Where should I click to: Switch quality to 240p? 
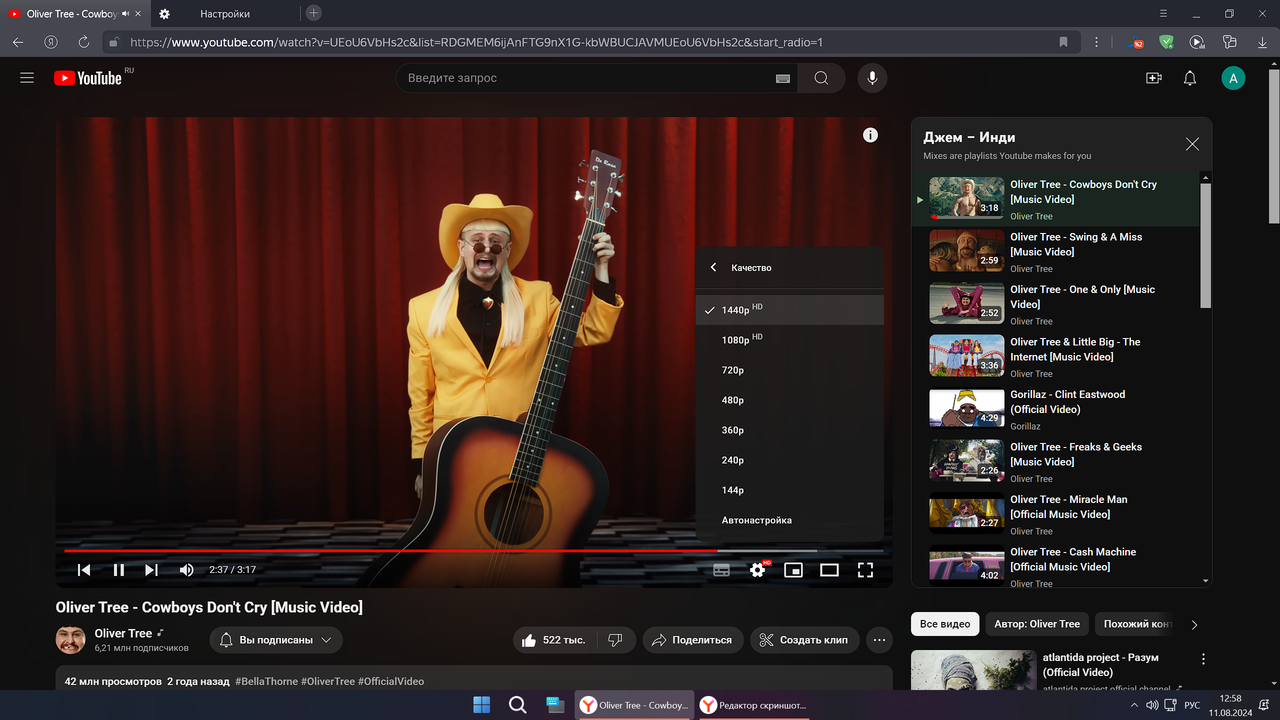790,460
